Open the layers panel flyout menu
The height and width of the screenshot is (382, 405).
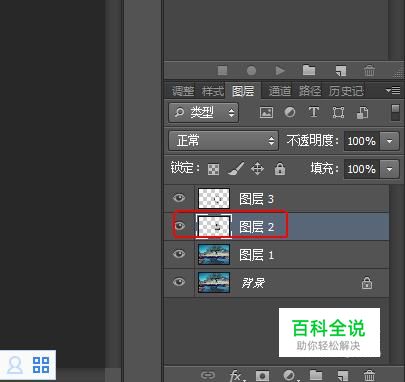click(x=393, y=90)
